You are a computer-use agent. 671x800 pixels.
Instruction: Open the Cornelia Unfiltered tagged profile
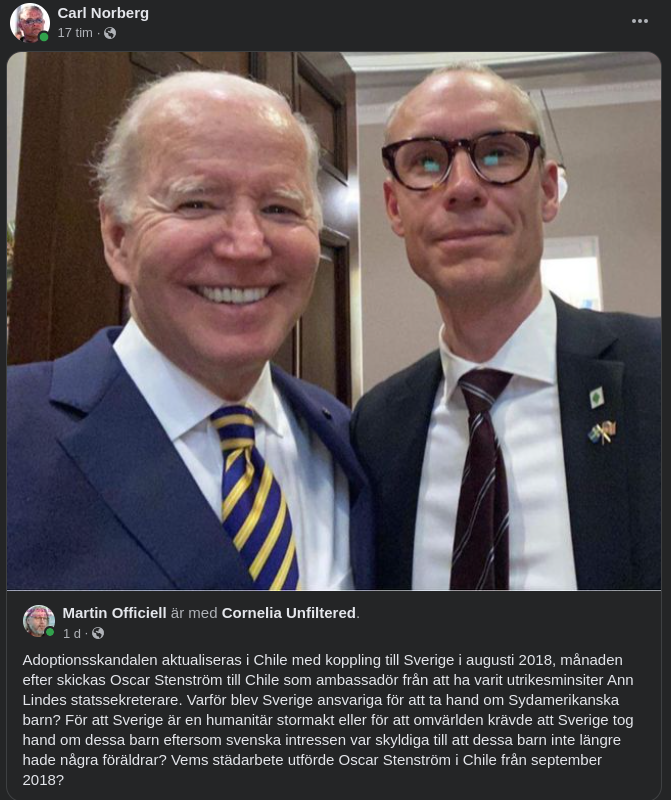point(288,613)
